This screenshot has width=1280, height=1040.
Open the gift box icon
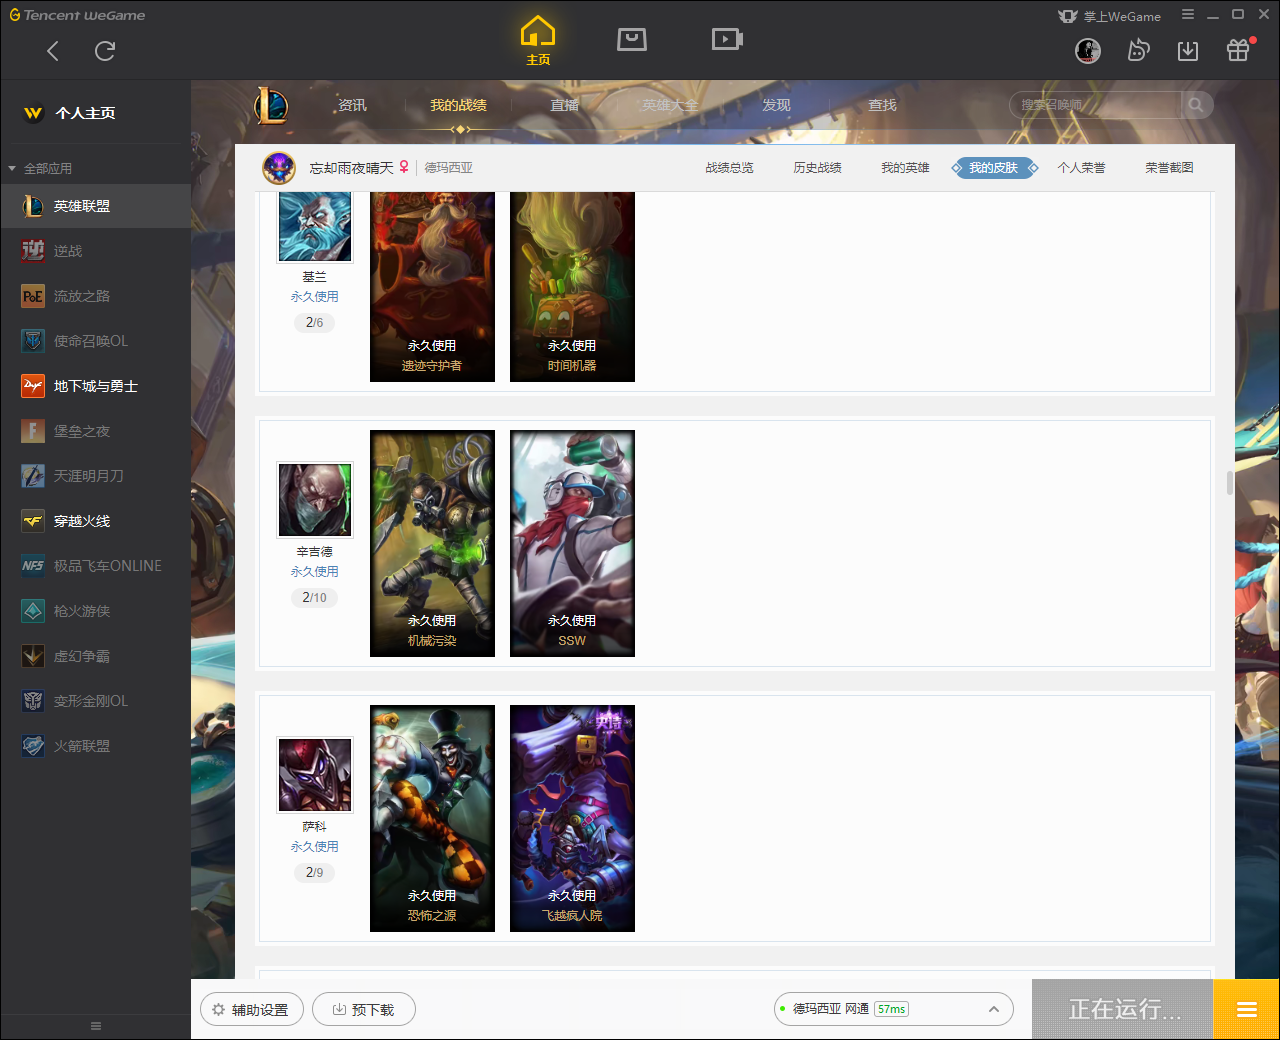pyautogui.click(x=1238, y=50)
